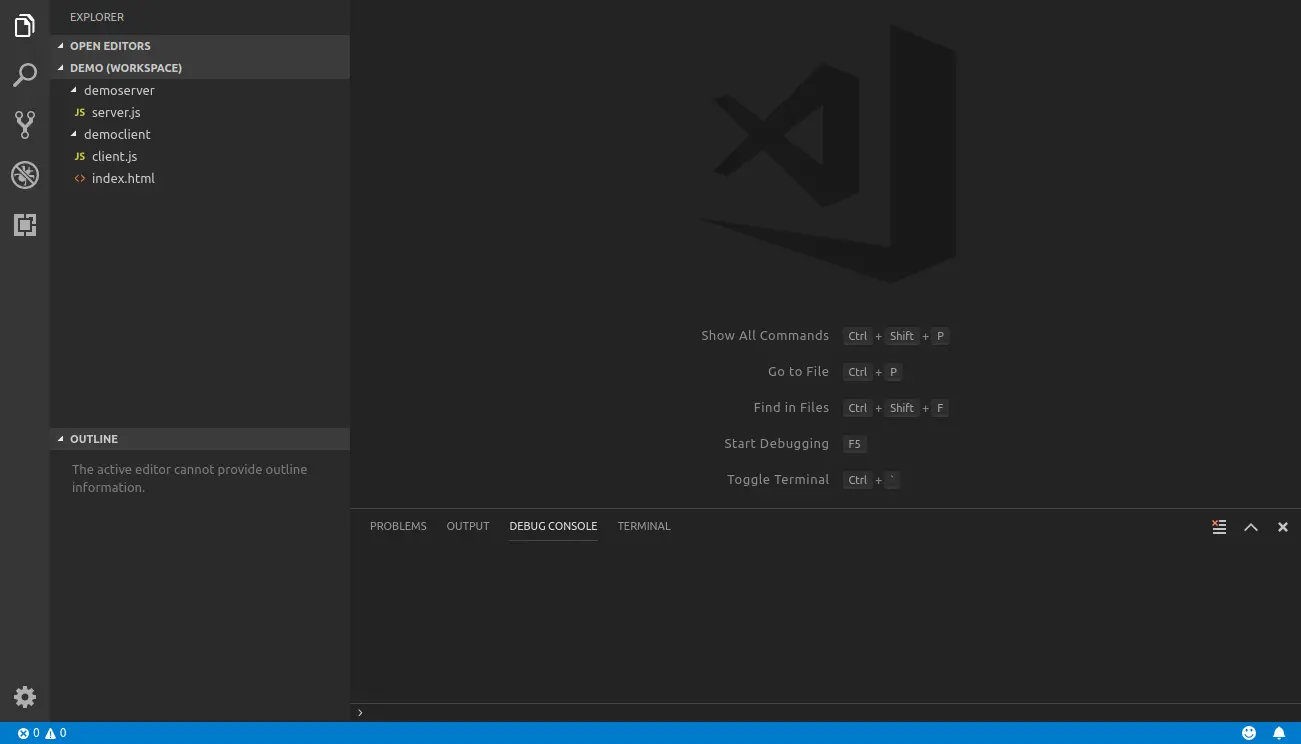1301x744 pixels.
Task: Switch to the Problems tab
Action: pos(398,526)
